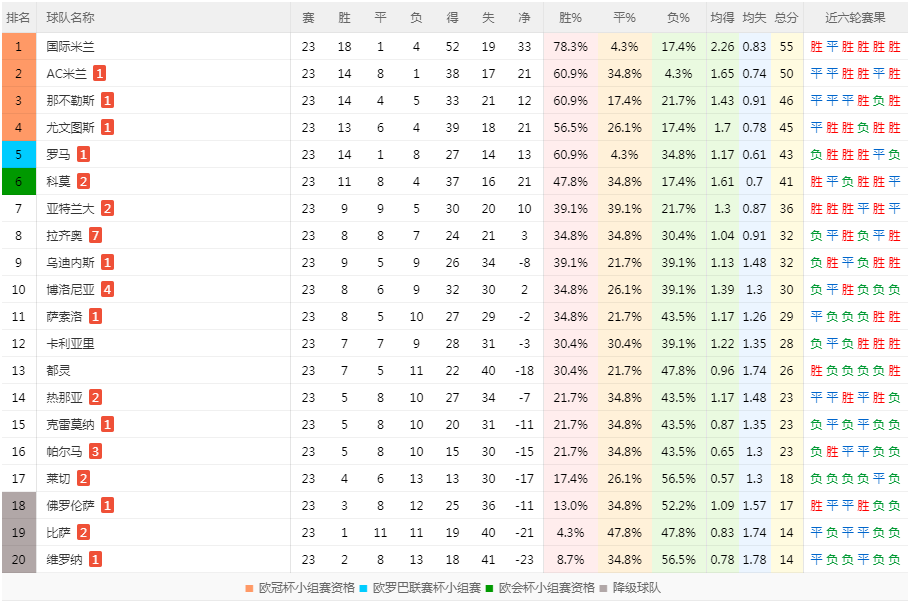This screenshot has width=911, height=606.
Task: Click the red badge next to 拉齐奥
Action: point(95,235)
